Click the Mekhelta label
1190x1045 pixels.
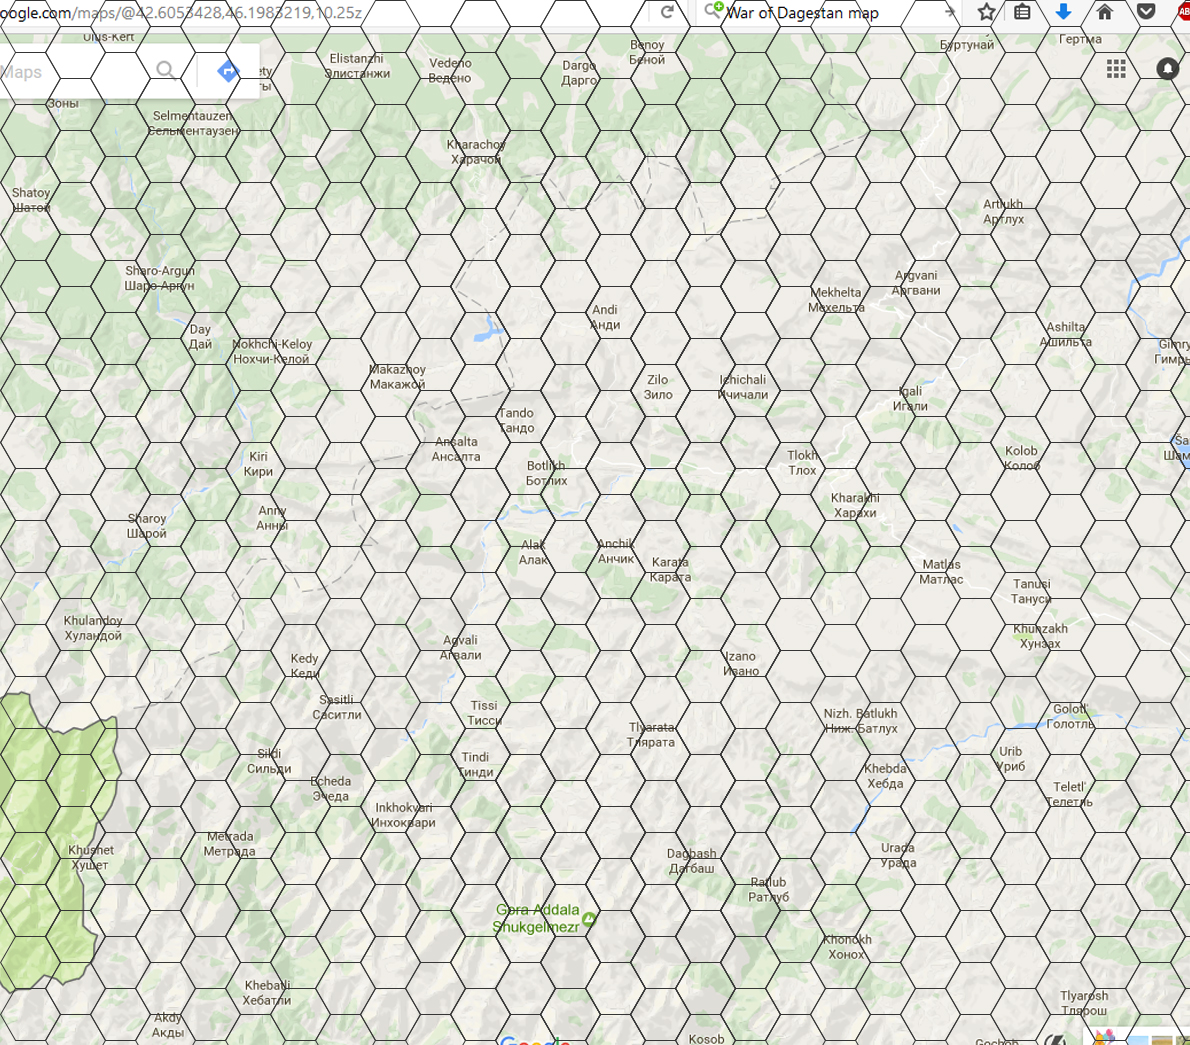(836, 300)
